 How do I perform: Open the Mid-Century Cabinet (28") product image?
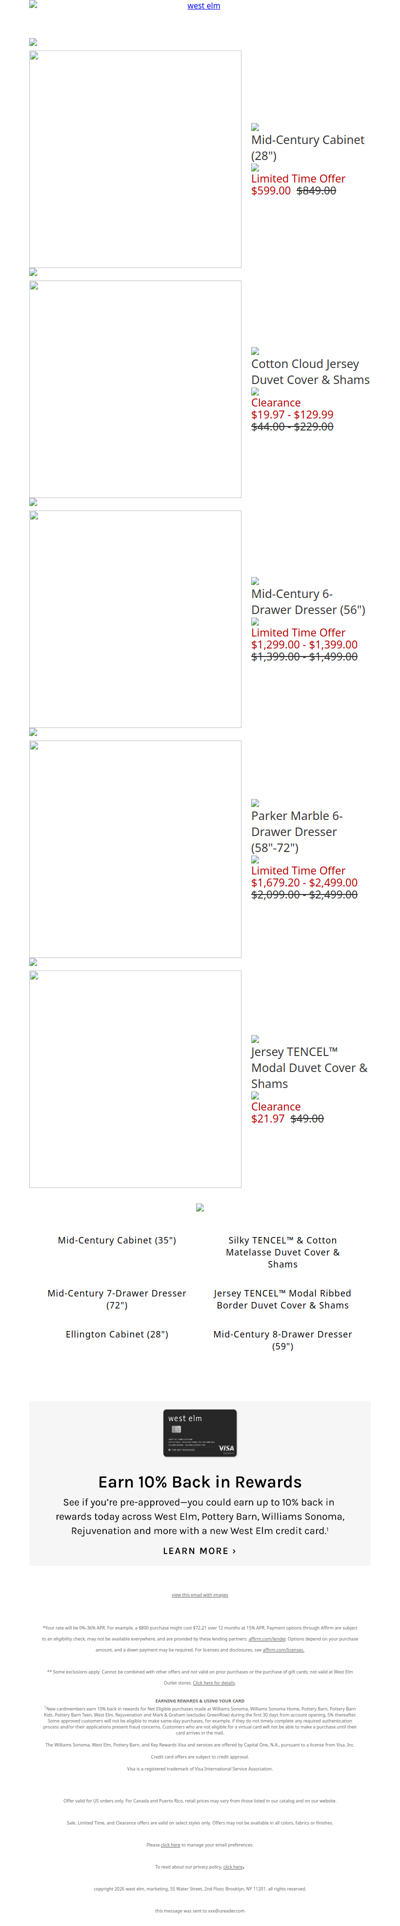pyautogui.click(x=135, y=160)
